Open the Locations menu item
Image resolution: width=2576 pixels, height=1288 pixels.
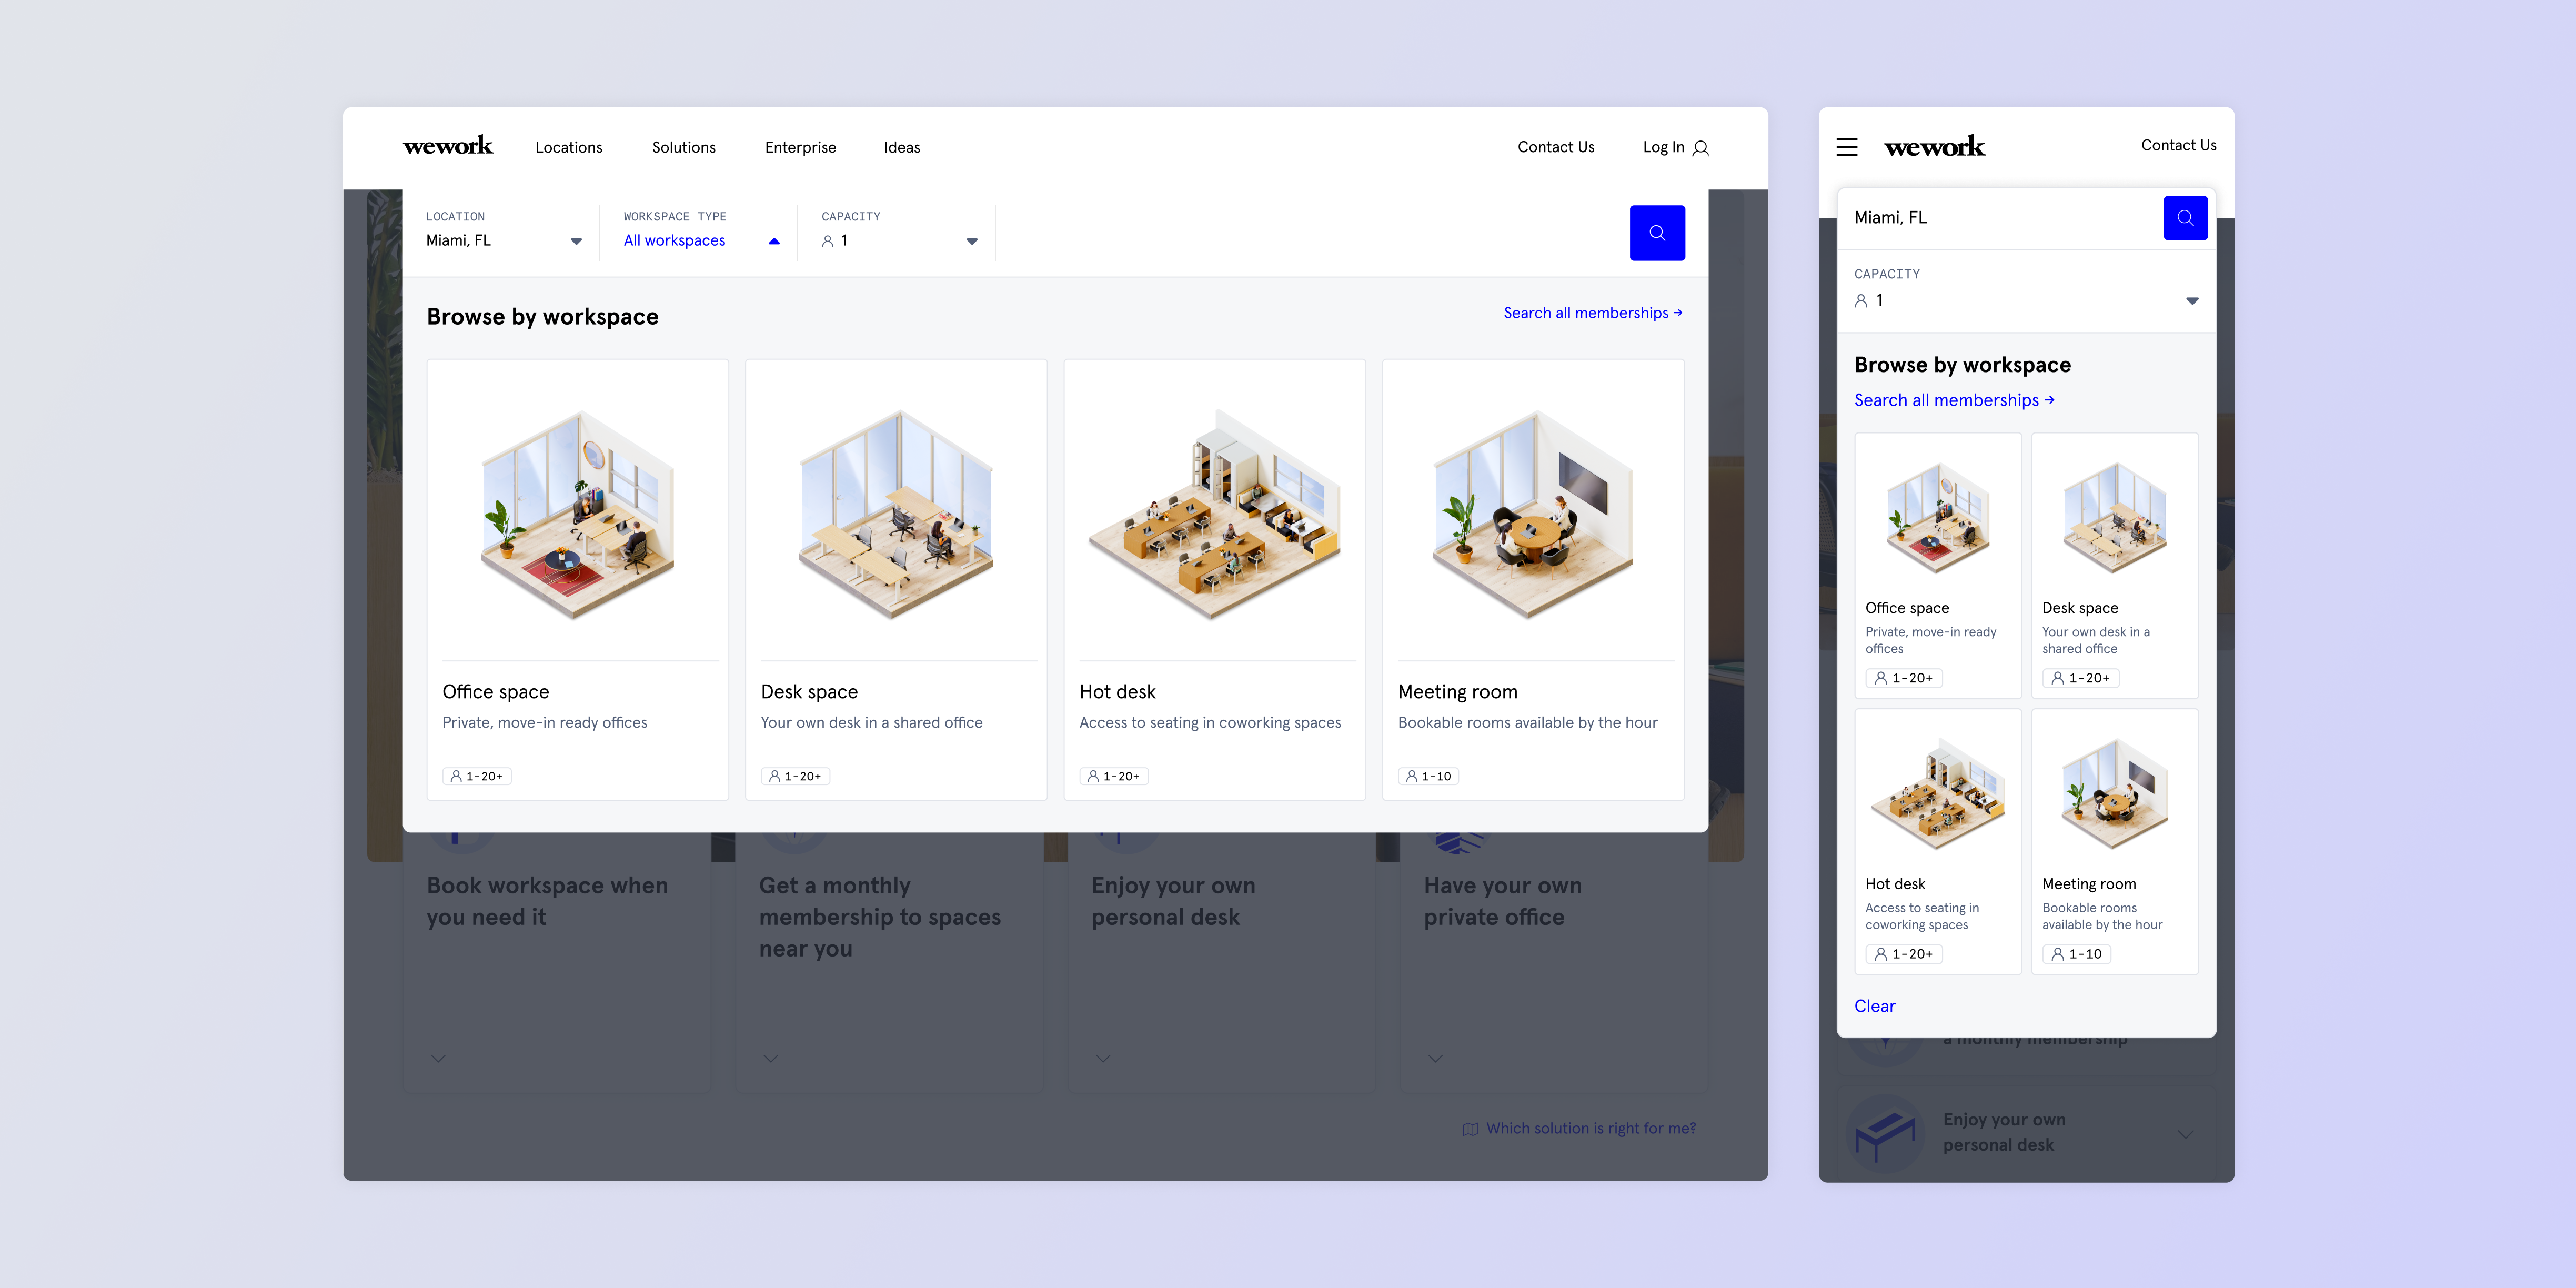pyautogui.click(x=568, y=147)
